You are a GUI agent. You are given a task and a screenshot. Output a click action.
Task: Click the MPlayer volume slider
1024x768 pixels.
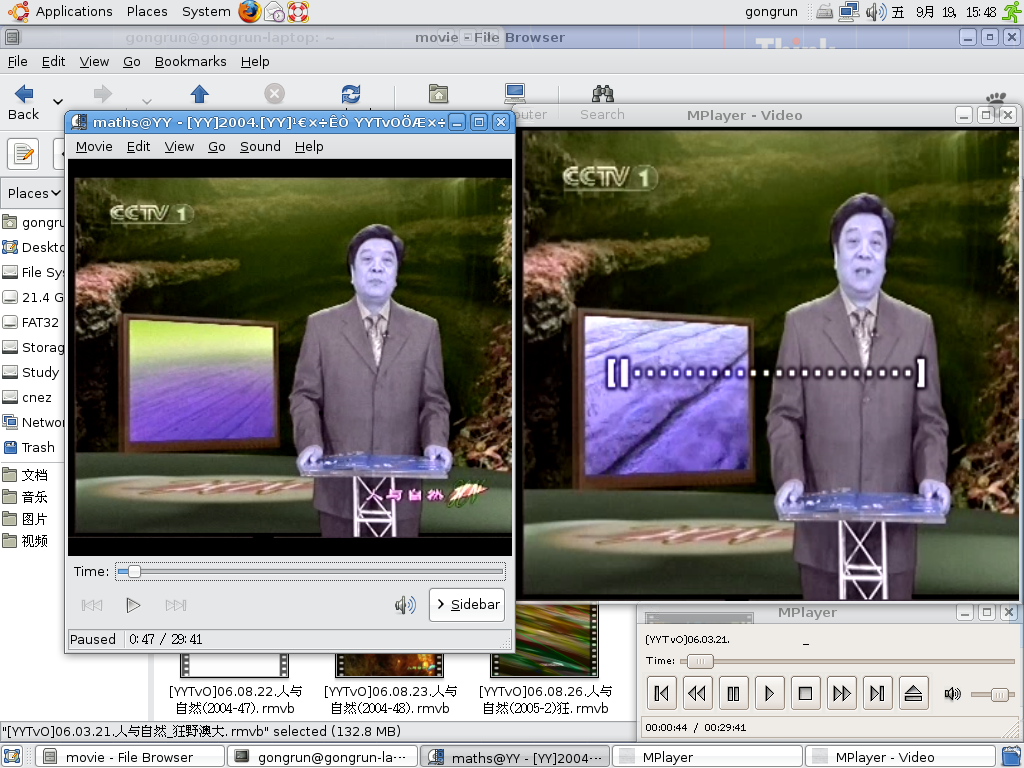click(x=993, y=694)
